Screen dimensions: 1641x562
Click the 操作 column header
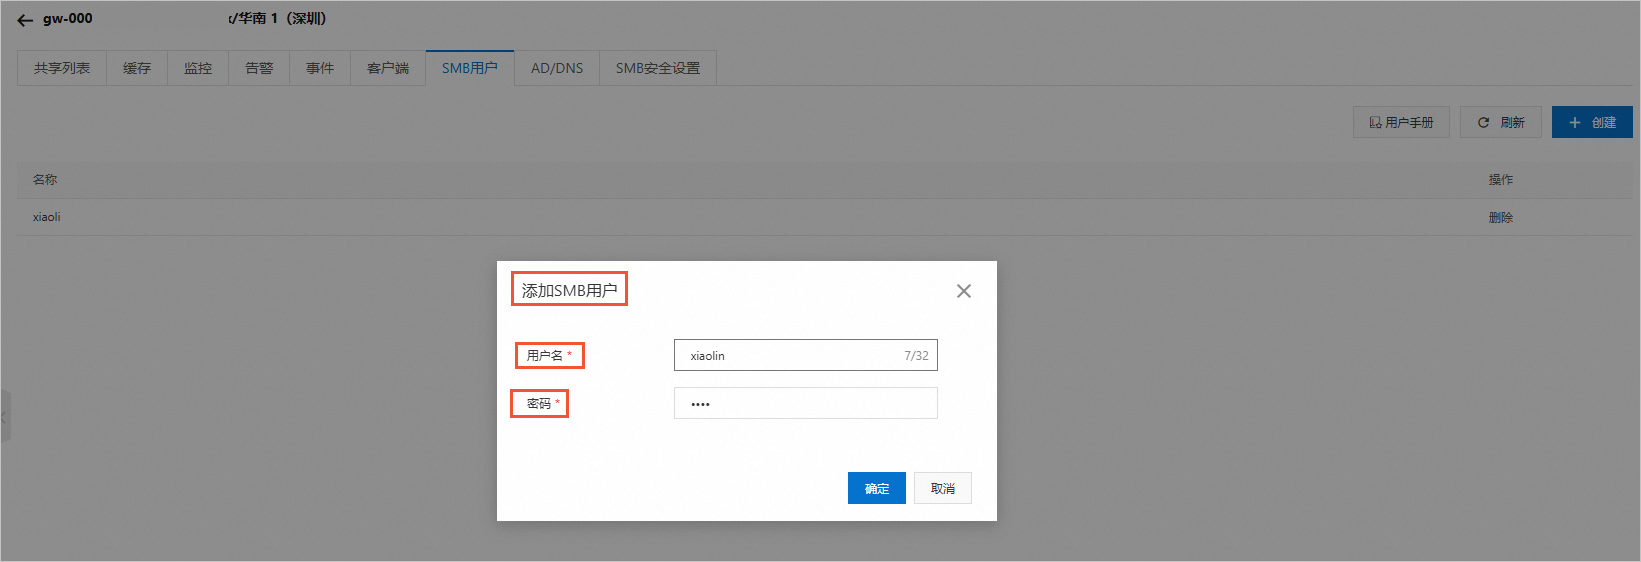click(x=1500, y=180)
